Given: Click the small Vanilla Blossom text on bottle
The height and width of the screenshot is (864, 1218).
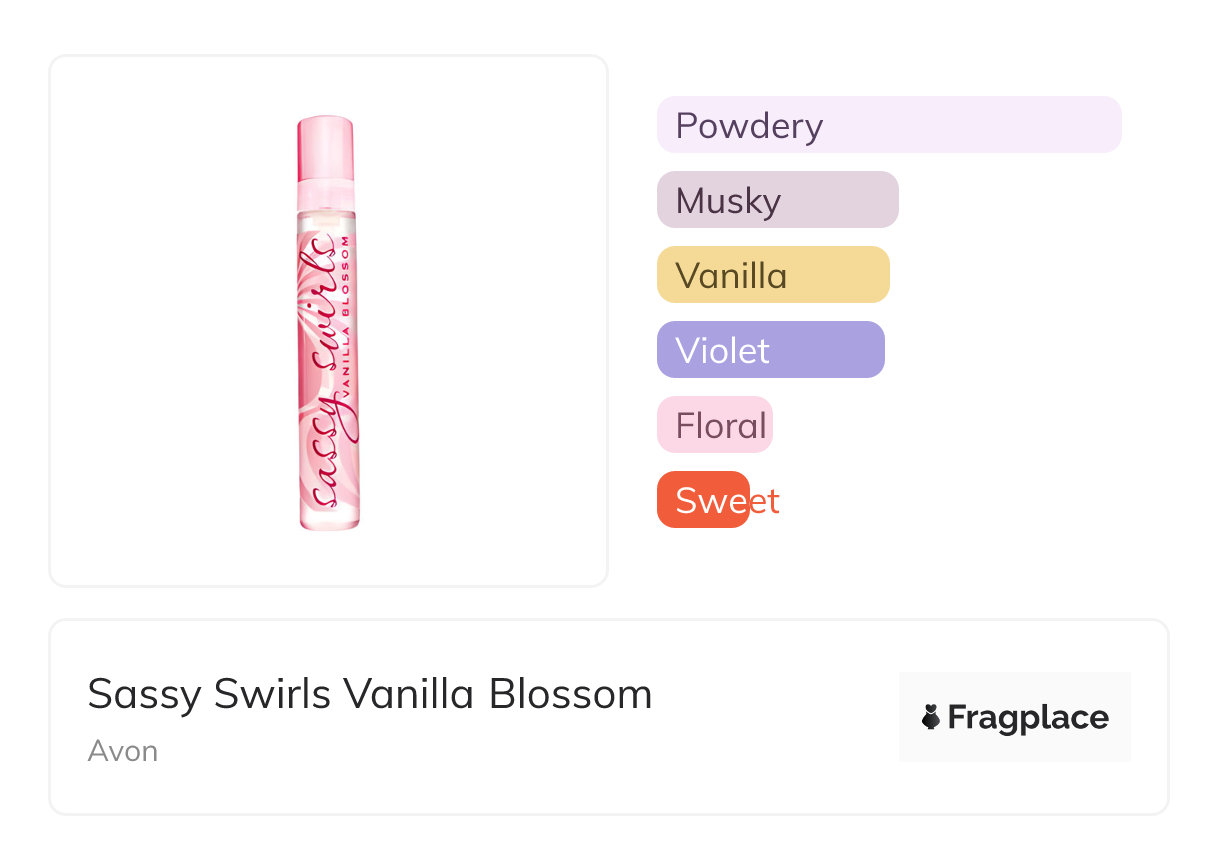Looking at the screenshot, I should [346, 330].
